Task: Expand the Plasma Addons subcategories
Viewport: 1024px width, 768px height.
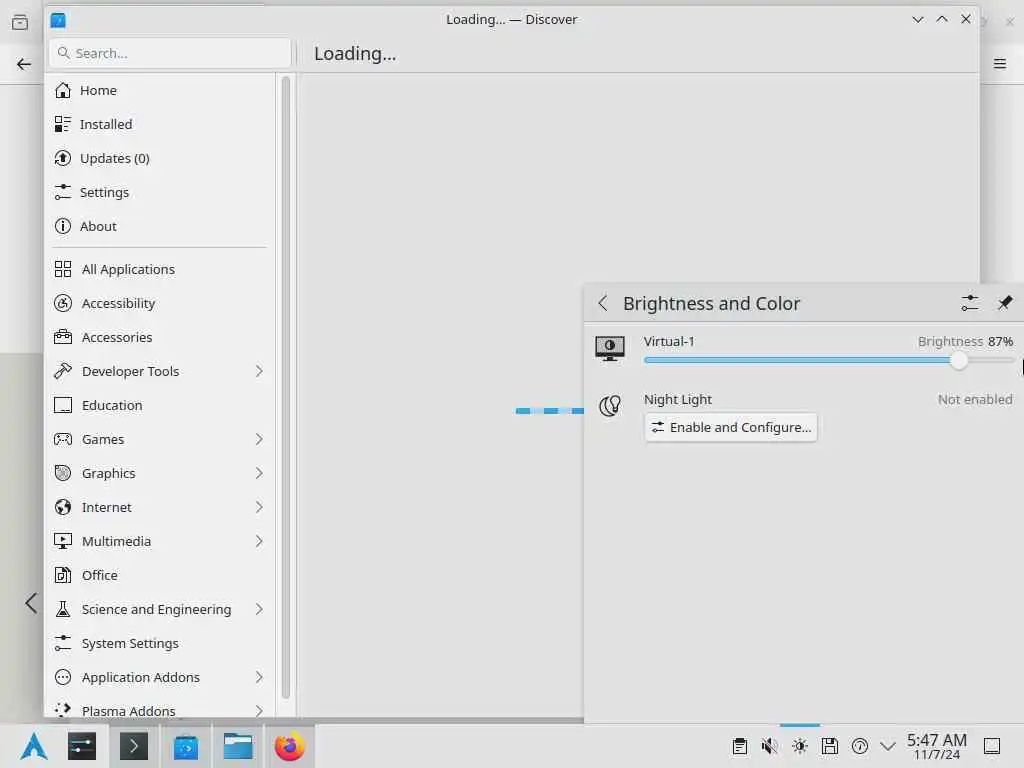Action: pos(259,710)
